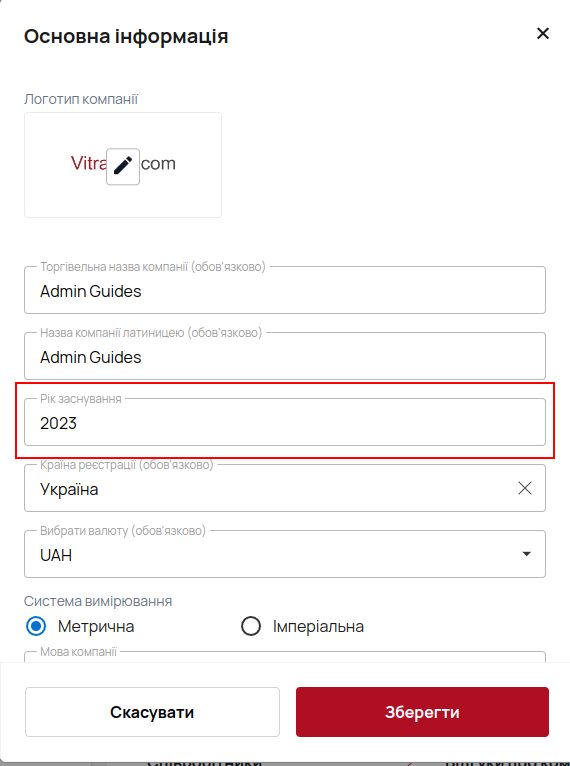Focus the Торгівельна назва компанії field
570x766 pixels.
(x=285, y=290)
